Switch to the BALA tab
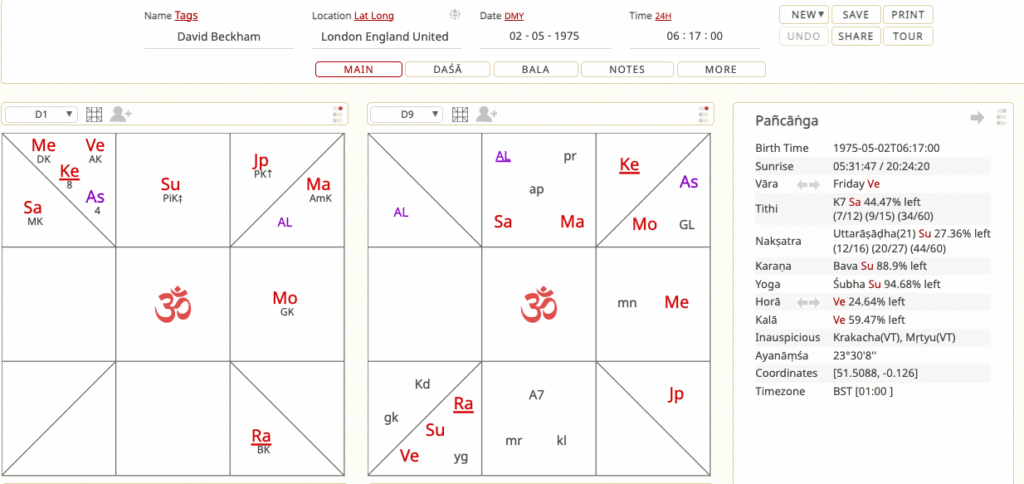This screenshot has height=484, width=1024. click(537, 70)
